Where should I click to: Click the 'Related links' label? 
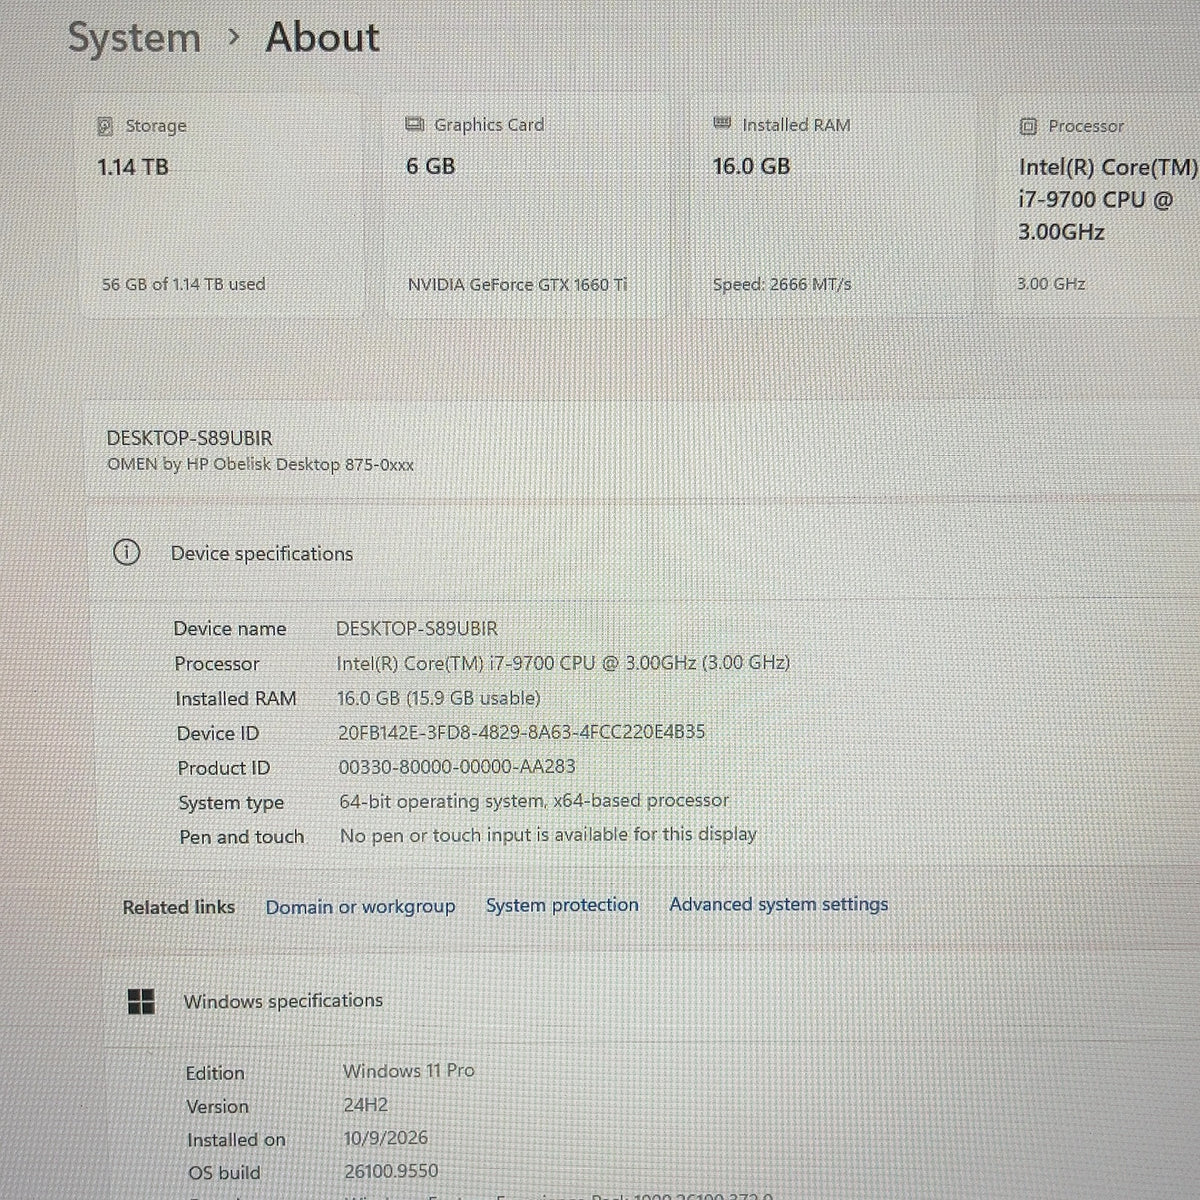point(179,907)
